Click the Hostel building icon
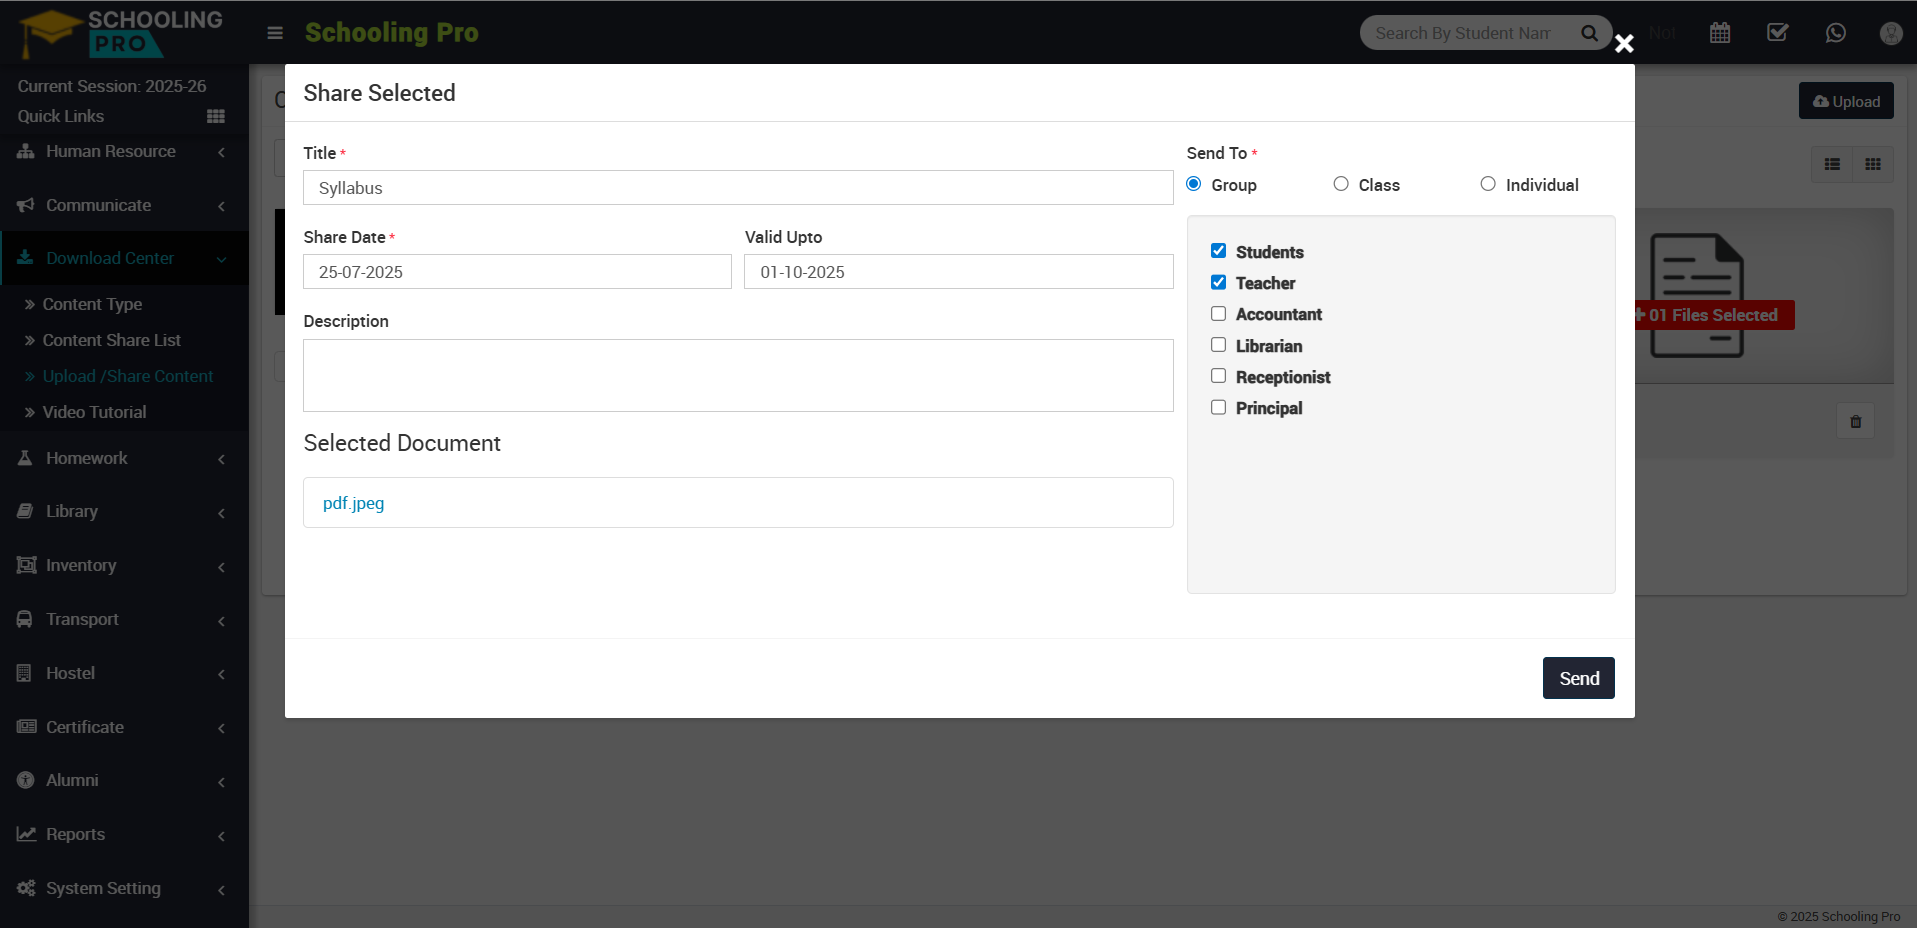The width and height of the screenshot is (1917, 928). [x=25, y=673]
